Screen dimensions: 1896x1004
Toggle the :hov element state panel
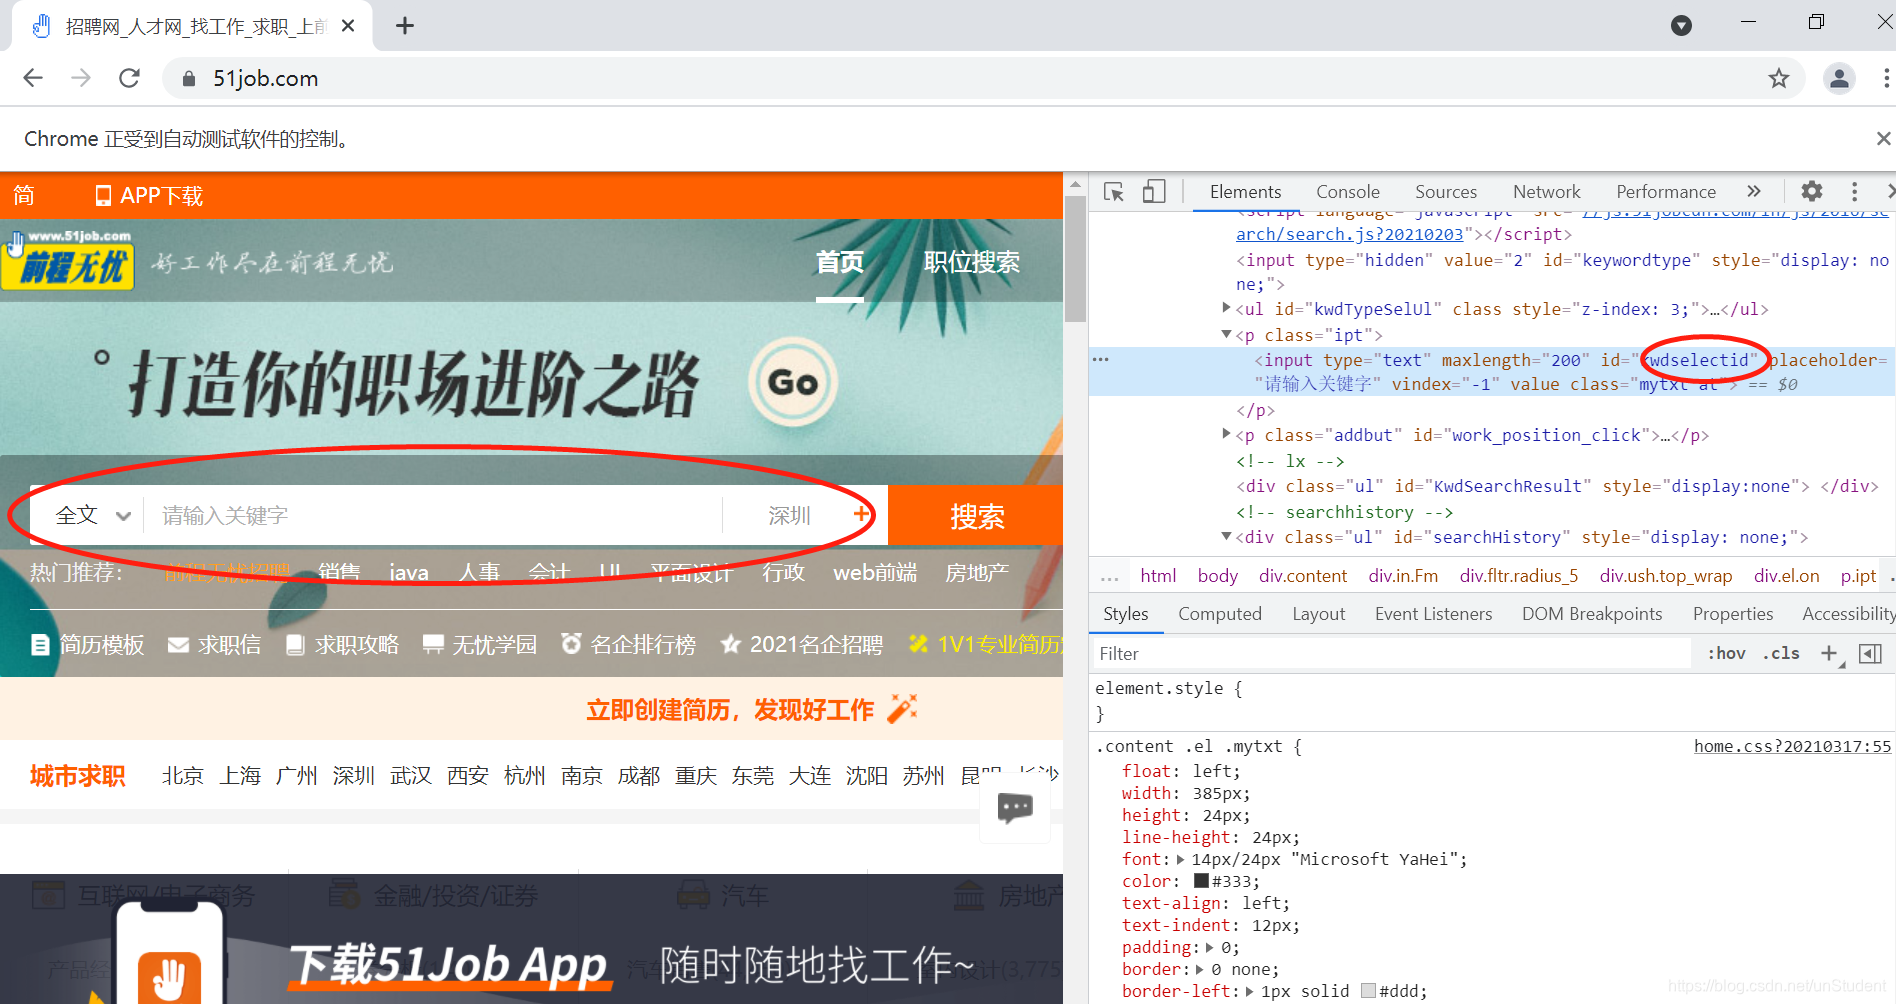(1726, 653)
